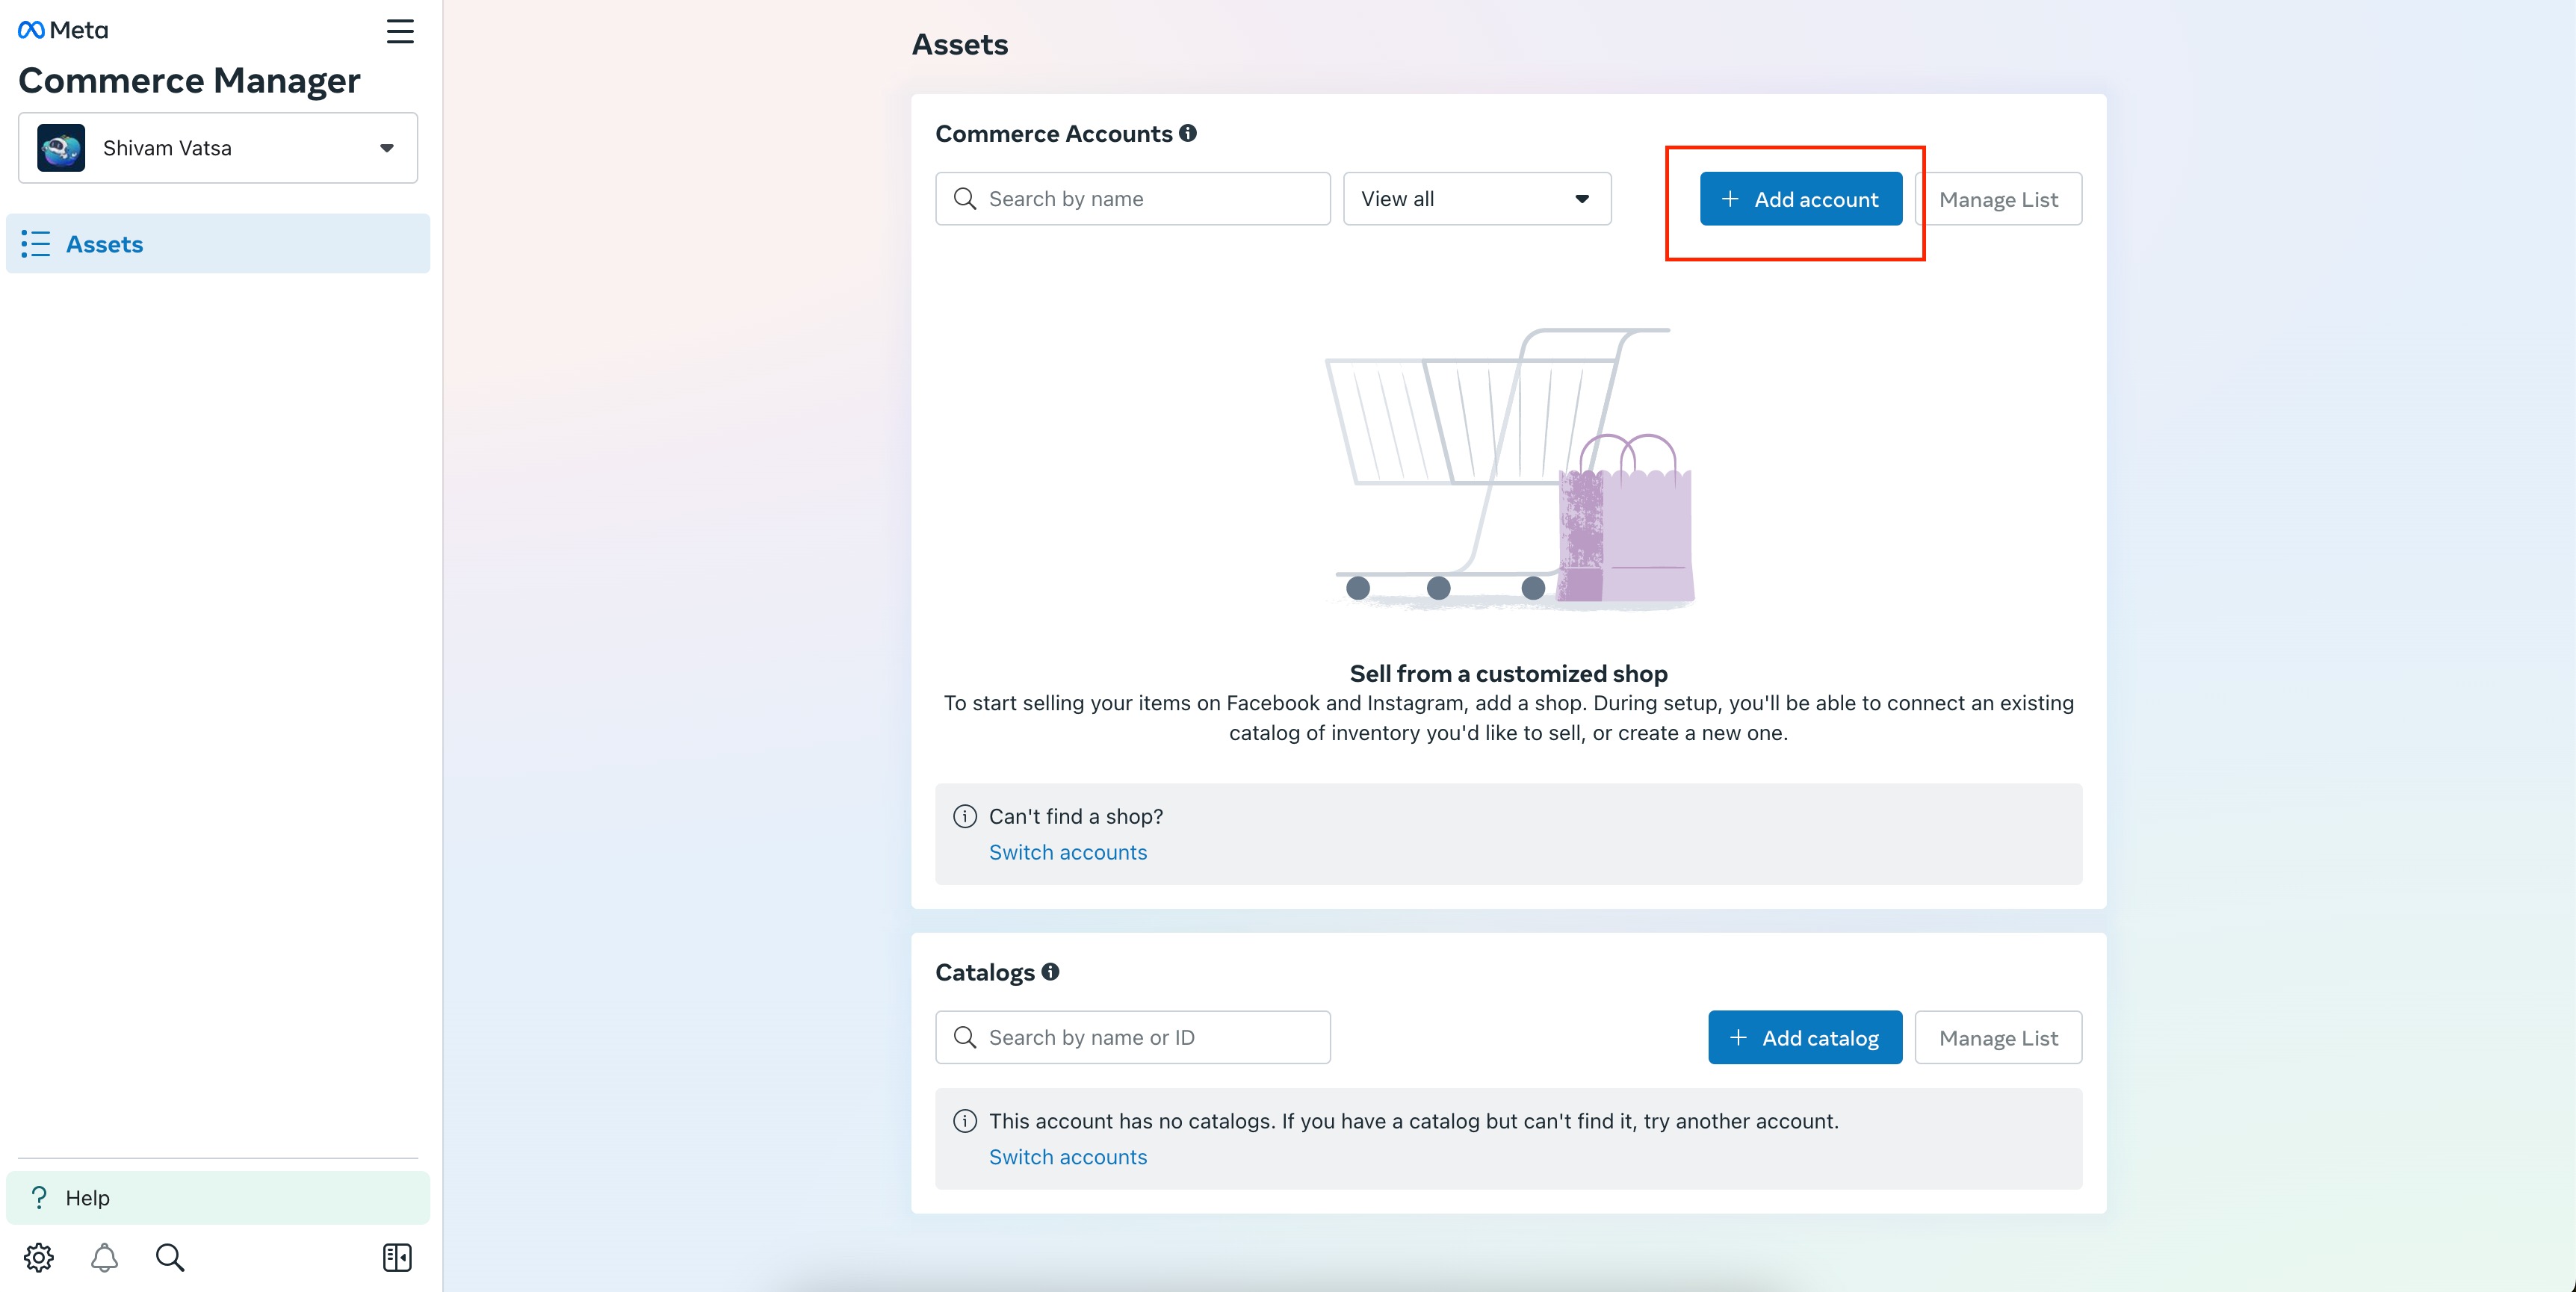Screen dimensions: 2576x1292
Task: Collapse sidebar using the panel icon
Action: coord(397,1257)
